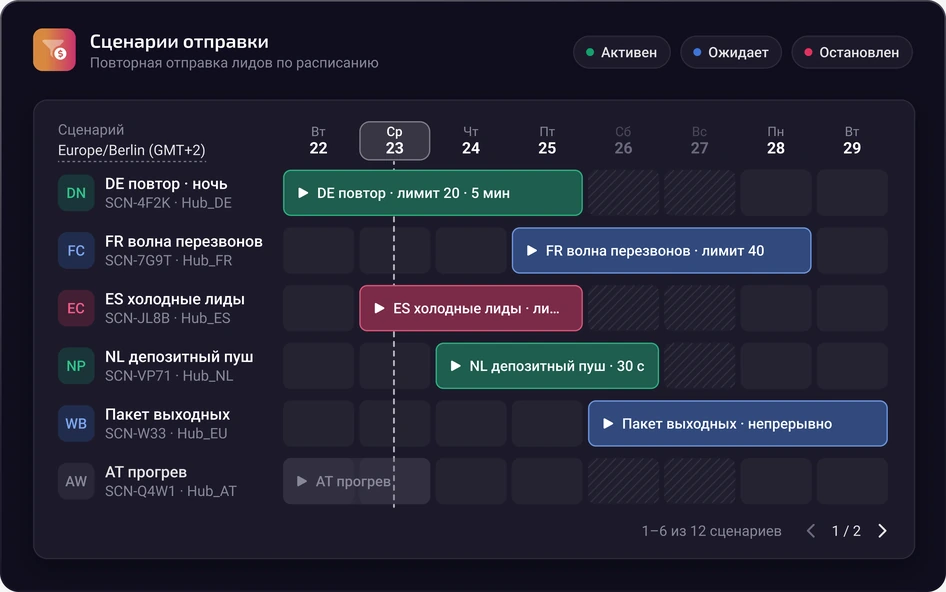Click play triangle on AT прогрев bar
This screenshot has height=592, width=946.
[302, 481]
